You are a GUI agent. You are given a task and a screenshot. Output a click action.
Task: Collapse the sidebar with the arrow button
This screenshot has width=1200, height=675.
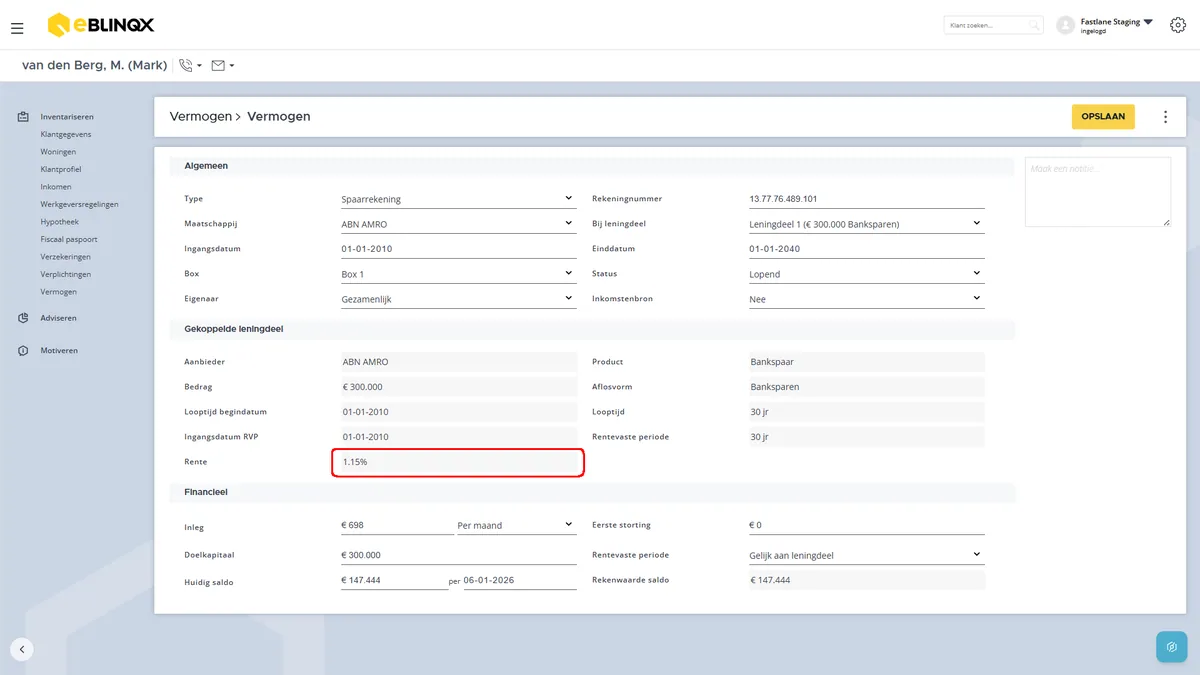tap(22, 649)
